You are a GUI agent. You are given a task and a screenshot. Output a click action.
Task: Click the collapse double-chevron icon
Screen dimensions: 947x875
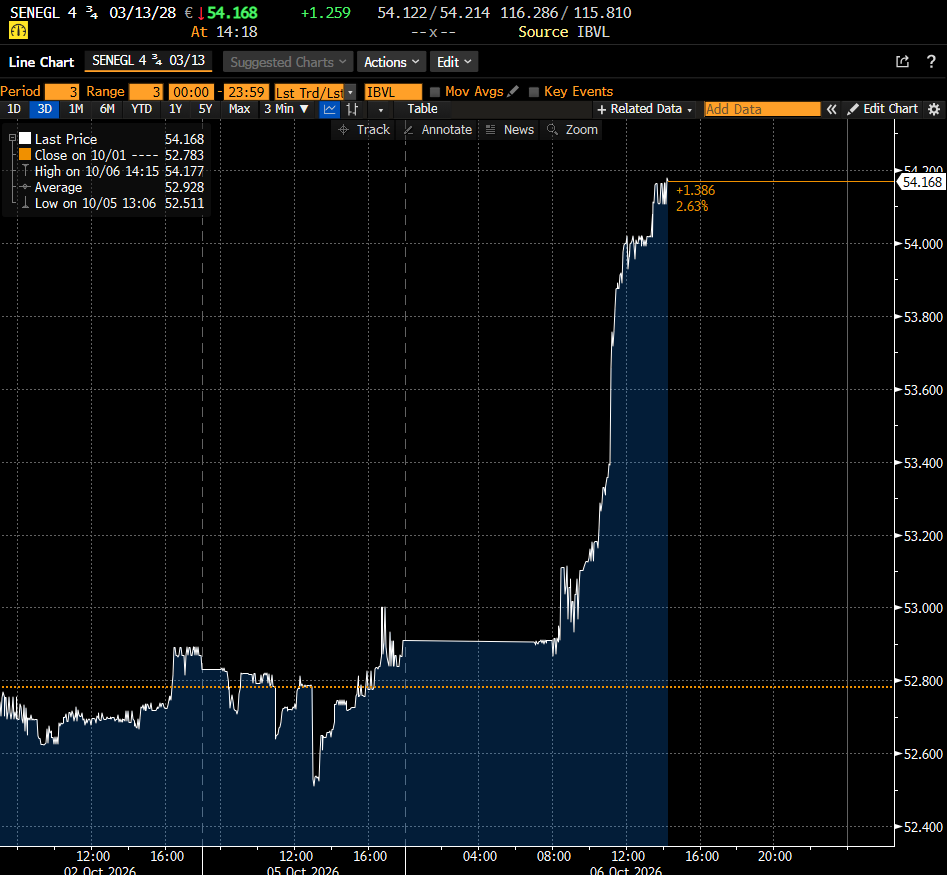click(x=832, y=109)
